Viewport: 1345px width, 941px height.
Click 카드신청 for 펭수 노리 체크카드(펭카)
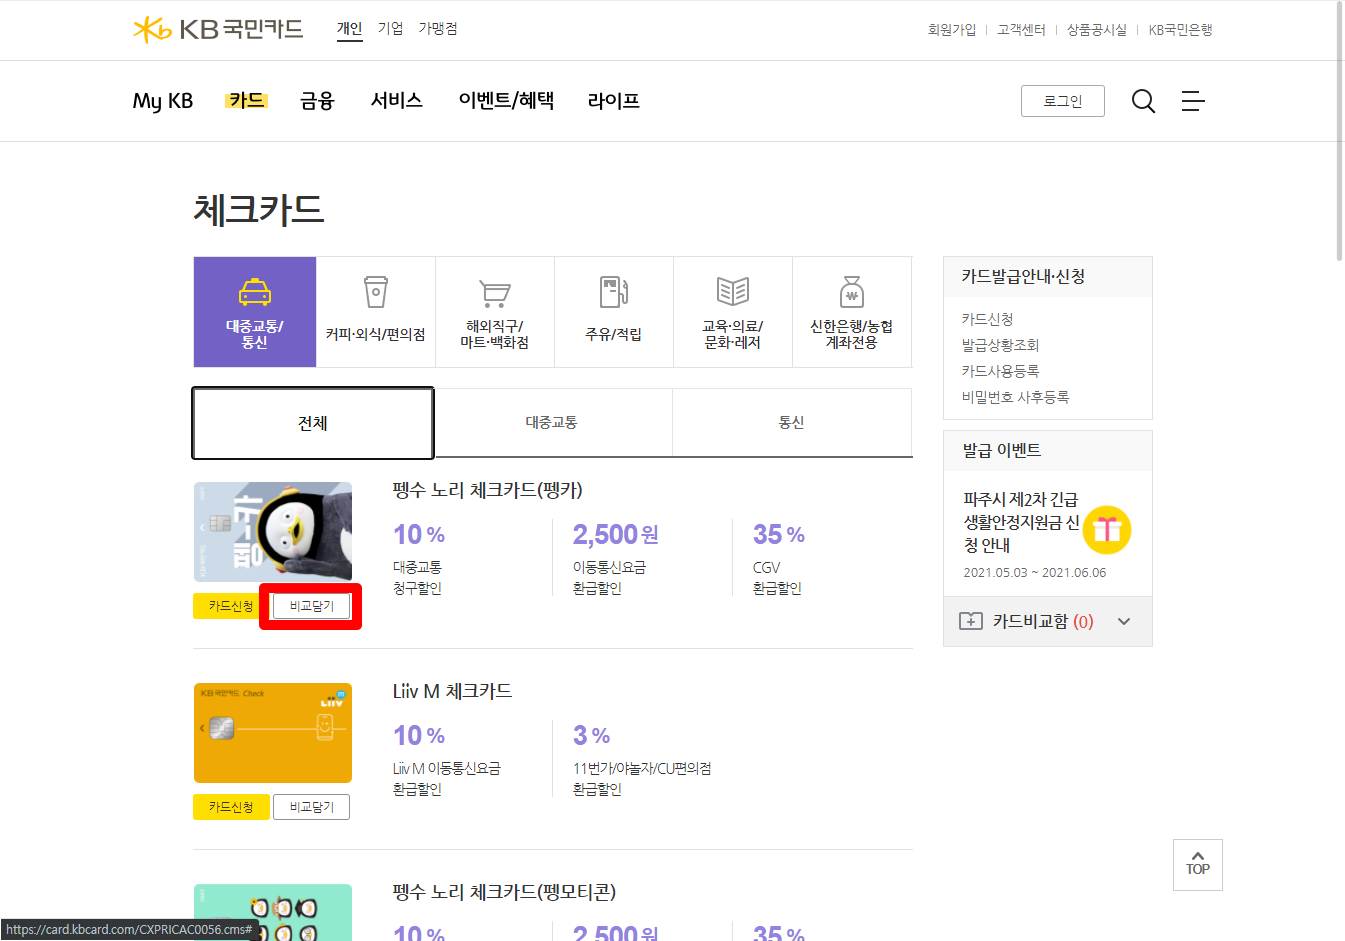click(231, 606)
